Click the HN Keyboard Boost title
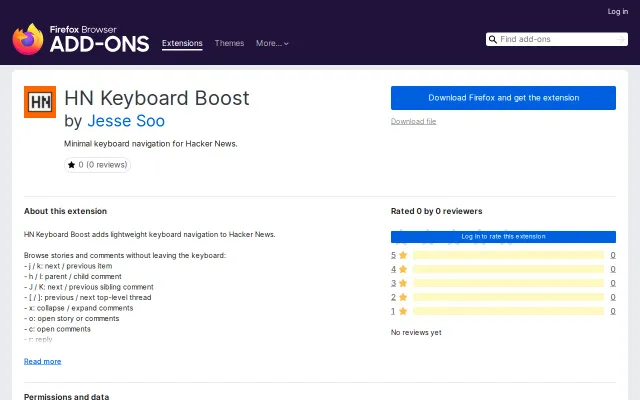The height and width of the screenshot is (400, 640). [x=157, y=98]
